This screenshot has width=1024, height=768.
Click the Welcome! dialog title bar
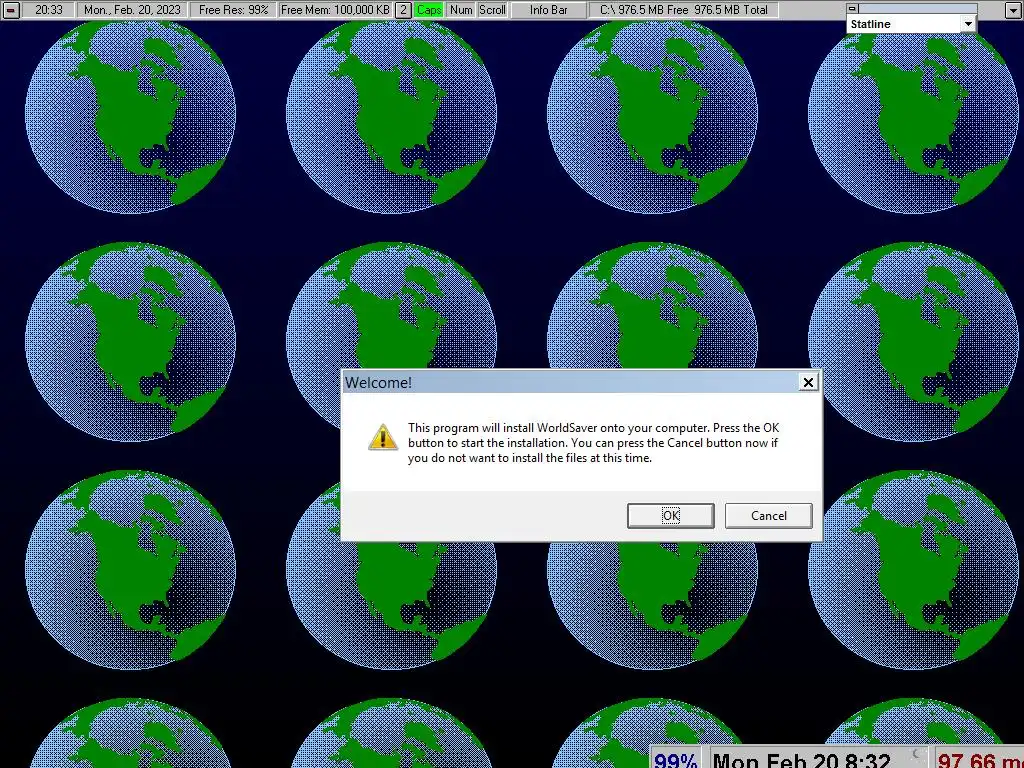click(x=571, y=382)
